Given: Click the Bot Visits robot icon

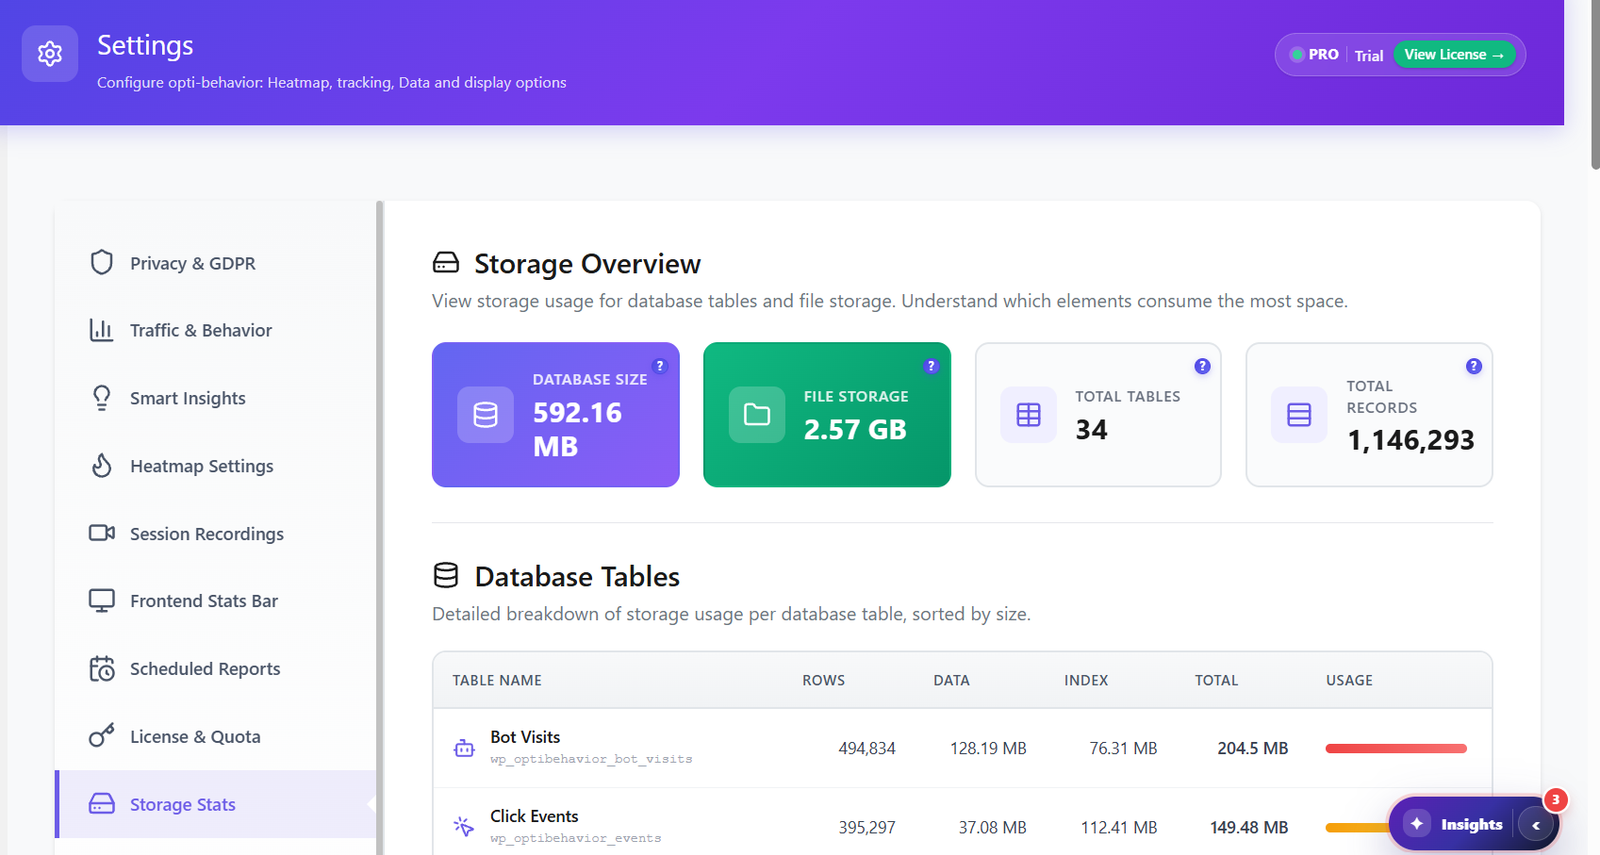Looking at the screenshot, I should point(464,748).
